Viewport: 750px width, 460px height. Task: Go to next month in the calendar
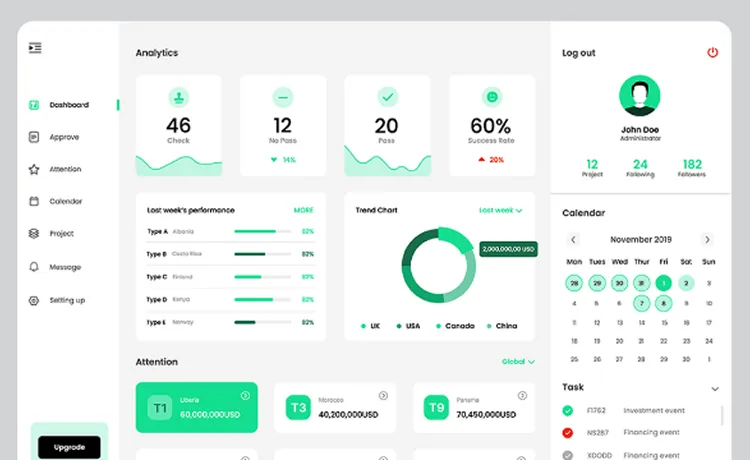[x=707, y=240]
